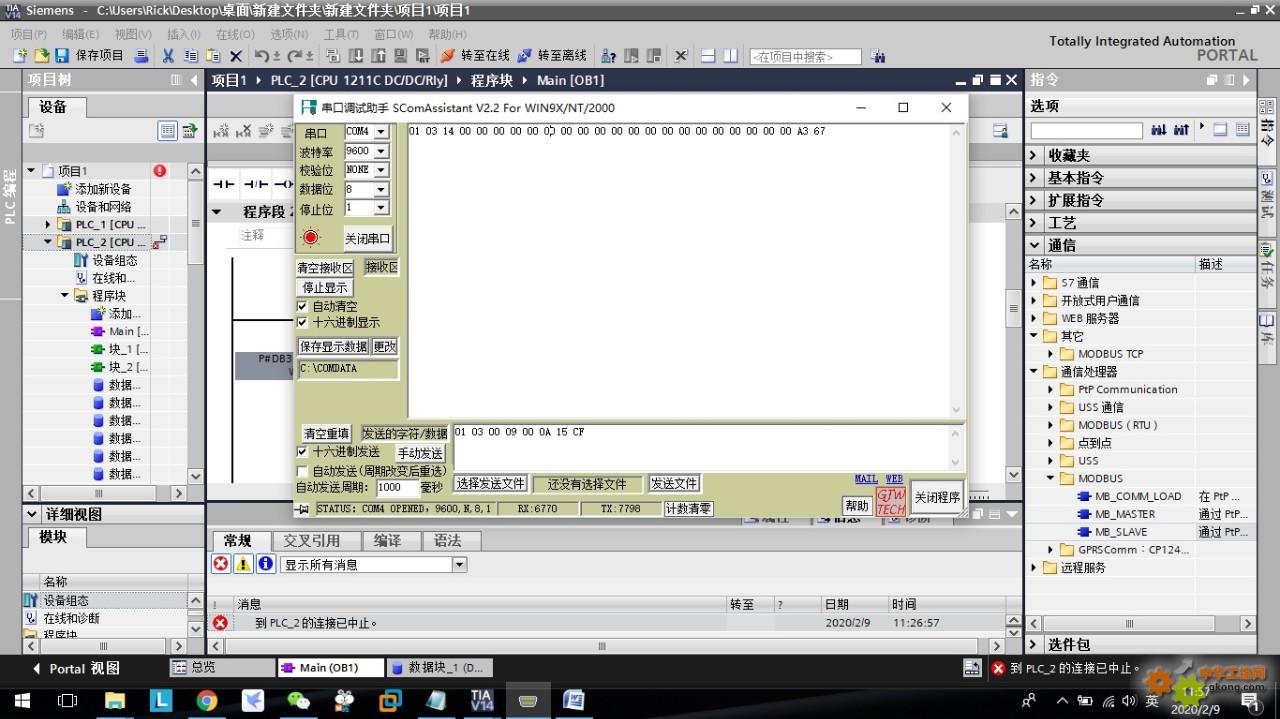Viewport: 1280px width, 719px height.
Task: Click the search down icon in options panel
Action: [1158, 130]
